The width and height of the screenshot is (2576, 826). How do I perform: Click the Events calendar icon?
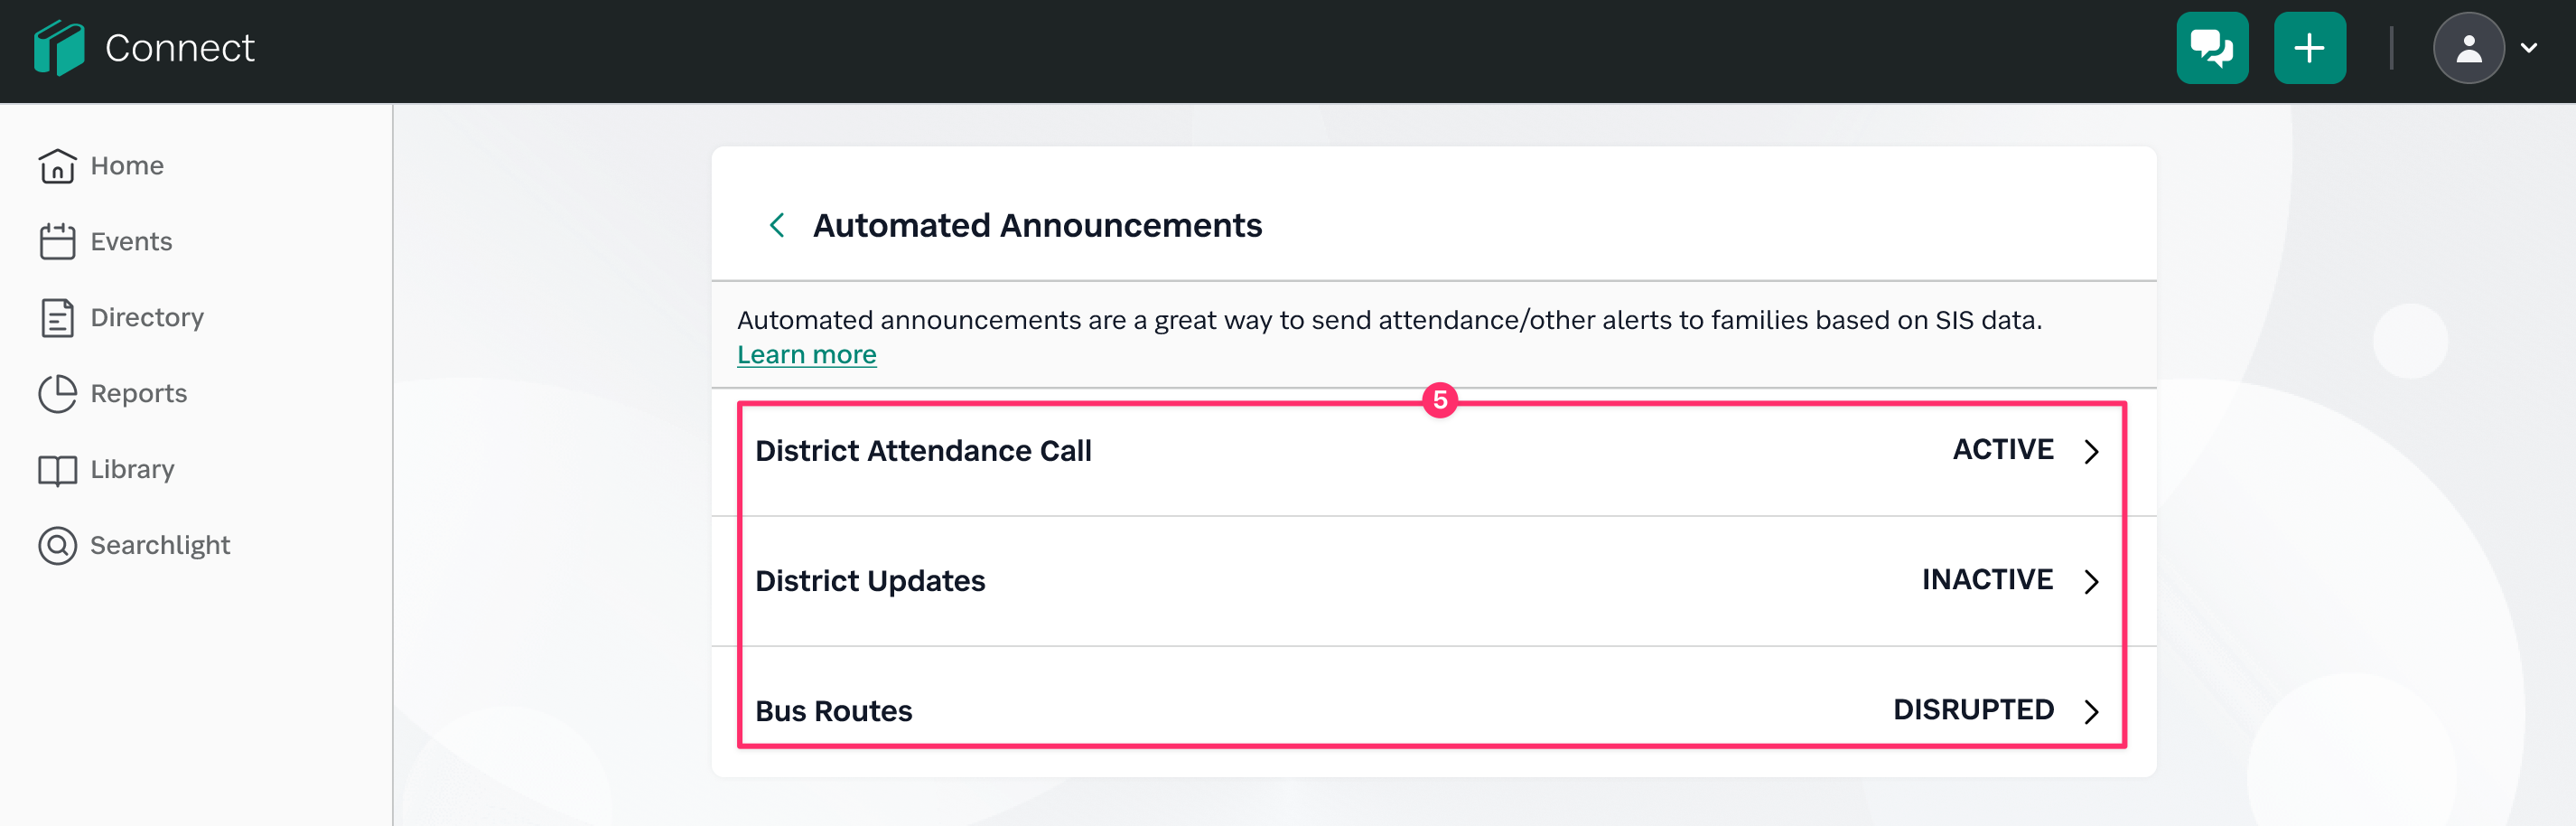coord(57,242)
